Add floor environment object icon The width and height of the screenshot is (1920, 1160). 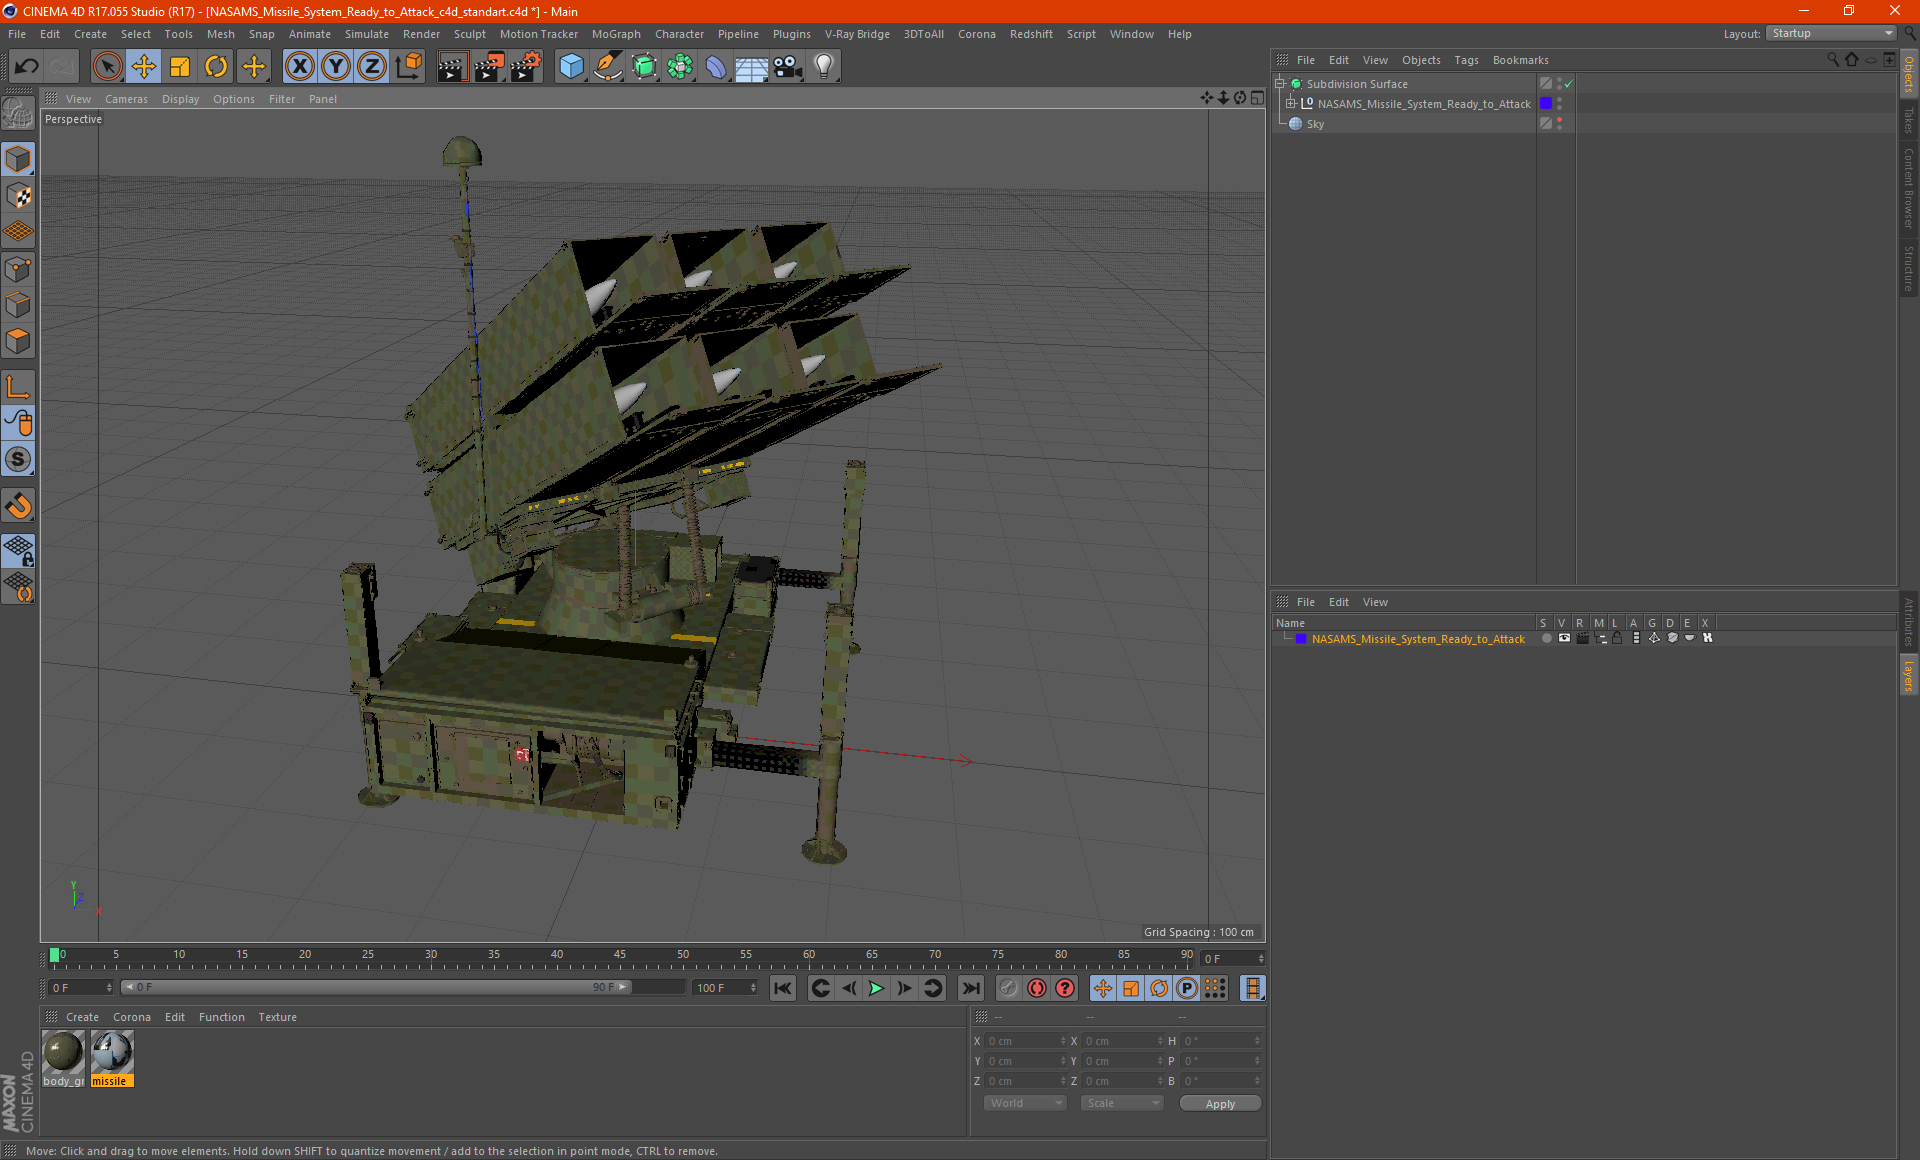coord(751,67)
